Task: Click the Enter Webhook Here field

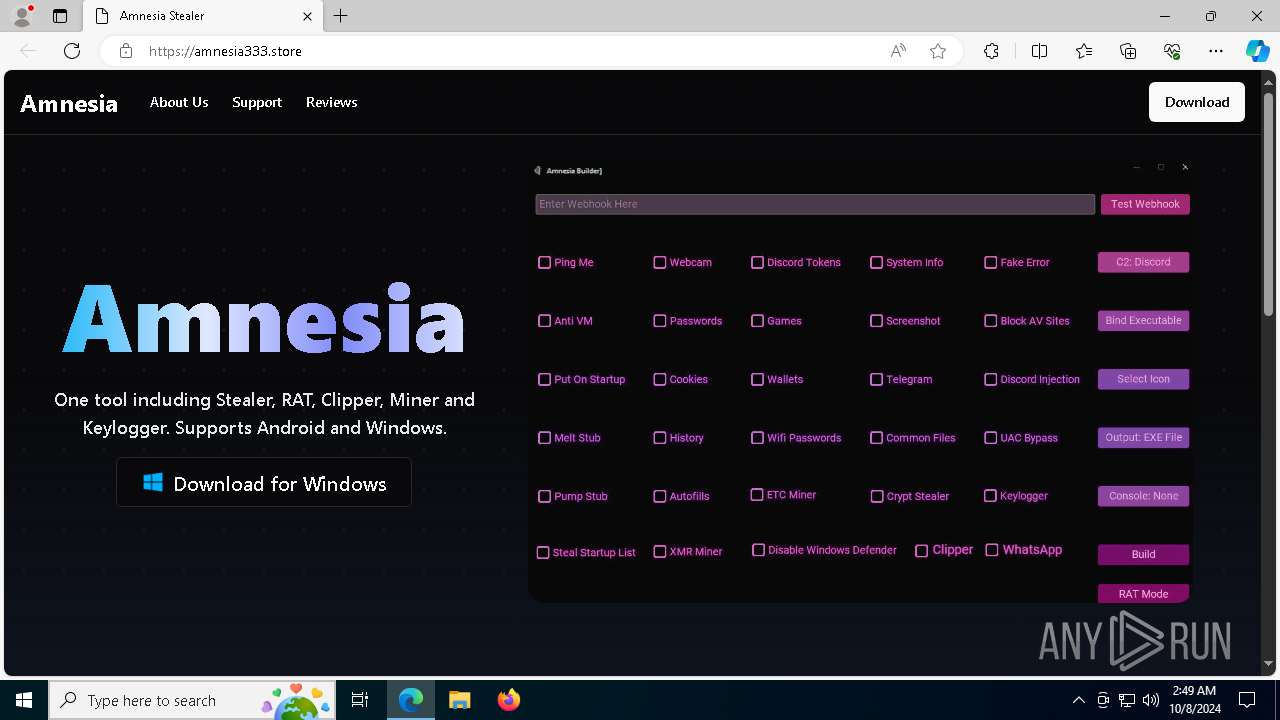Action: click(x=815, y=204)
